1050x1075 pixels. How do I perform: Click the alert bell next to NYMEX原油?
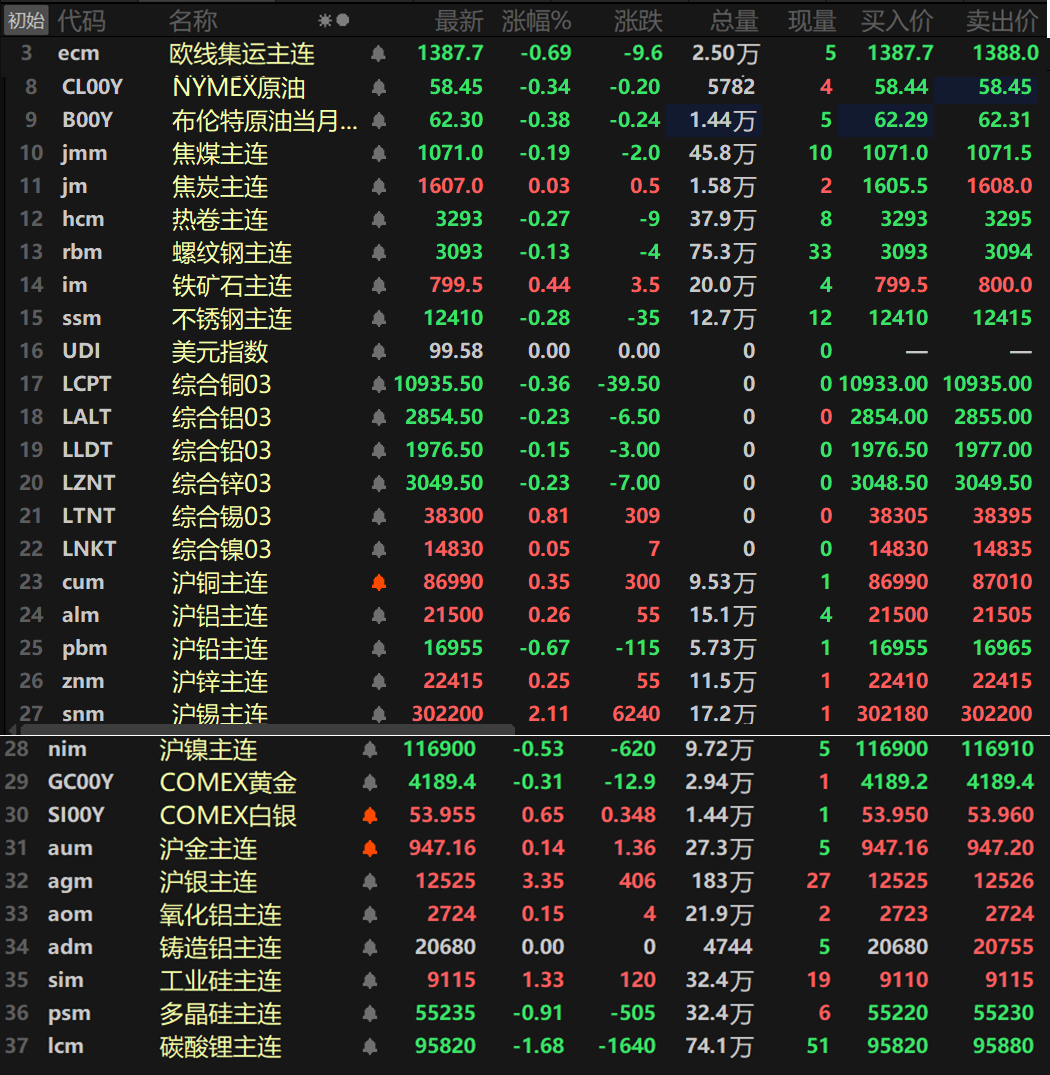pyautogui.click(x=378, y=87)
